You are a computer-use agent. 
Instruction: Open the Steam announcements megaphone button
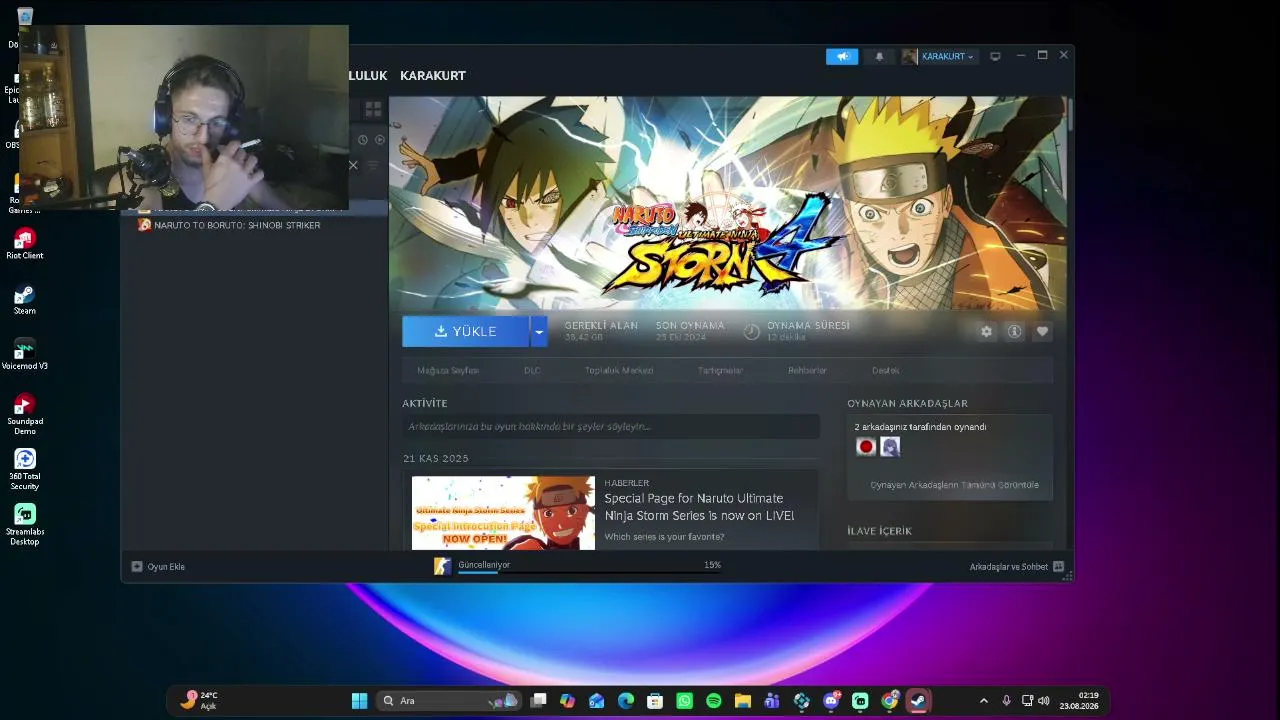(x=842, y=56)
